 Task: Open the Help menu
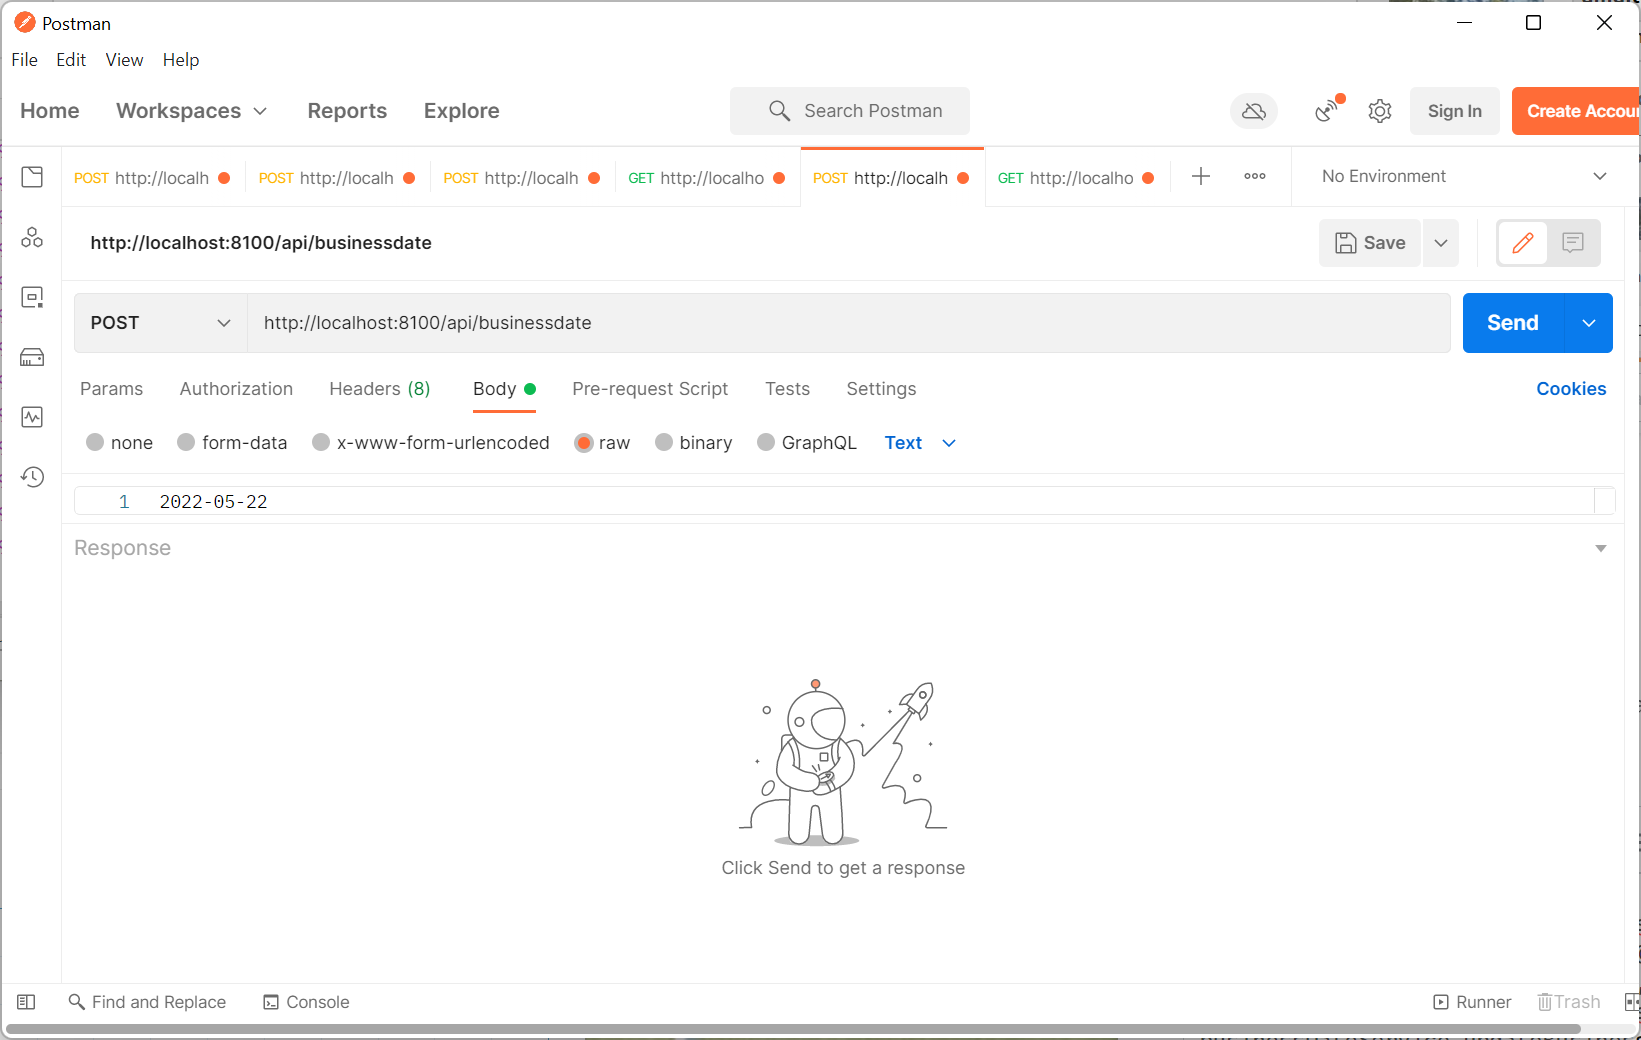[181, 60]
